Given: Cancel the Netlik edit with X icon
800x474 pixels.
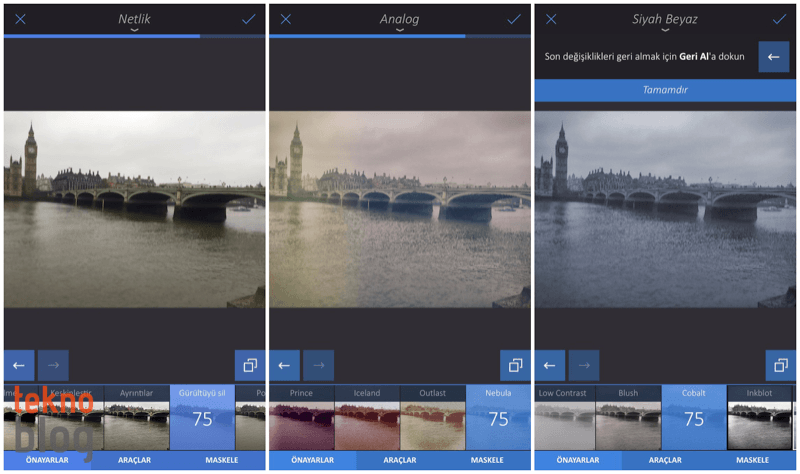Looking at the screenshot, I should tap(20, 19).
